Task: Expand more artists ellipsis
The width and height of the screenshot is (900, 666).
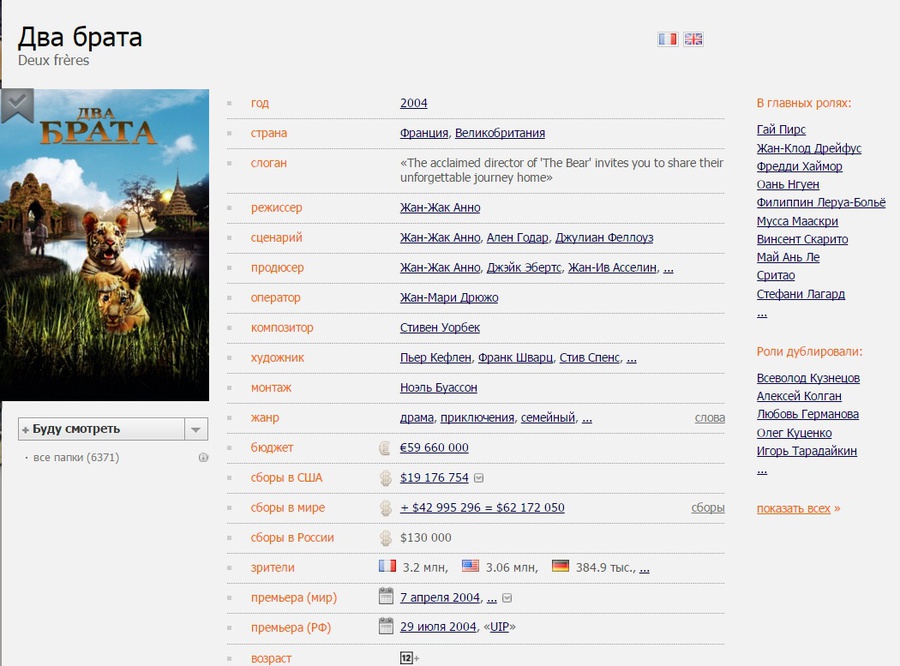Action: coord(631,359)
